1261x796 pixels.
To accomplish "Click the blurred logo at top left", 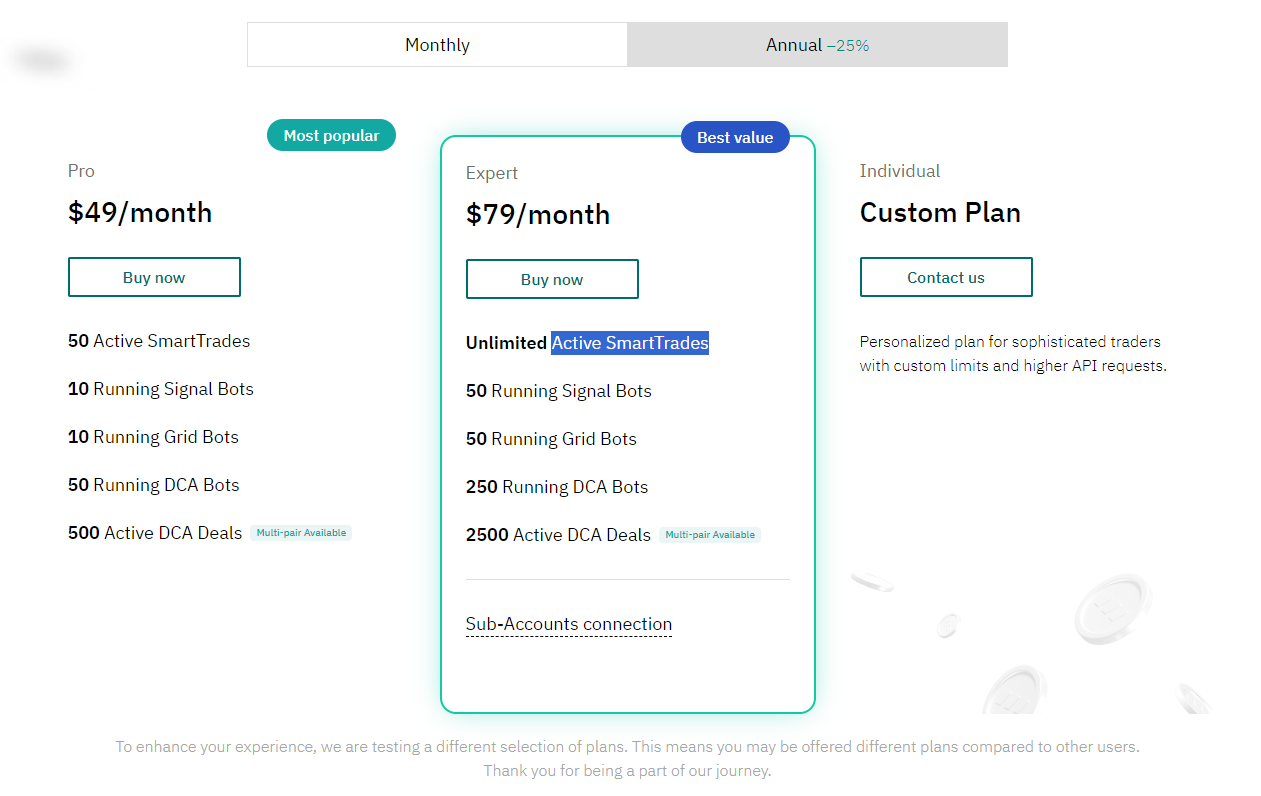I will [x=42, y=61].
